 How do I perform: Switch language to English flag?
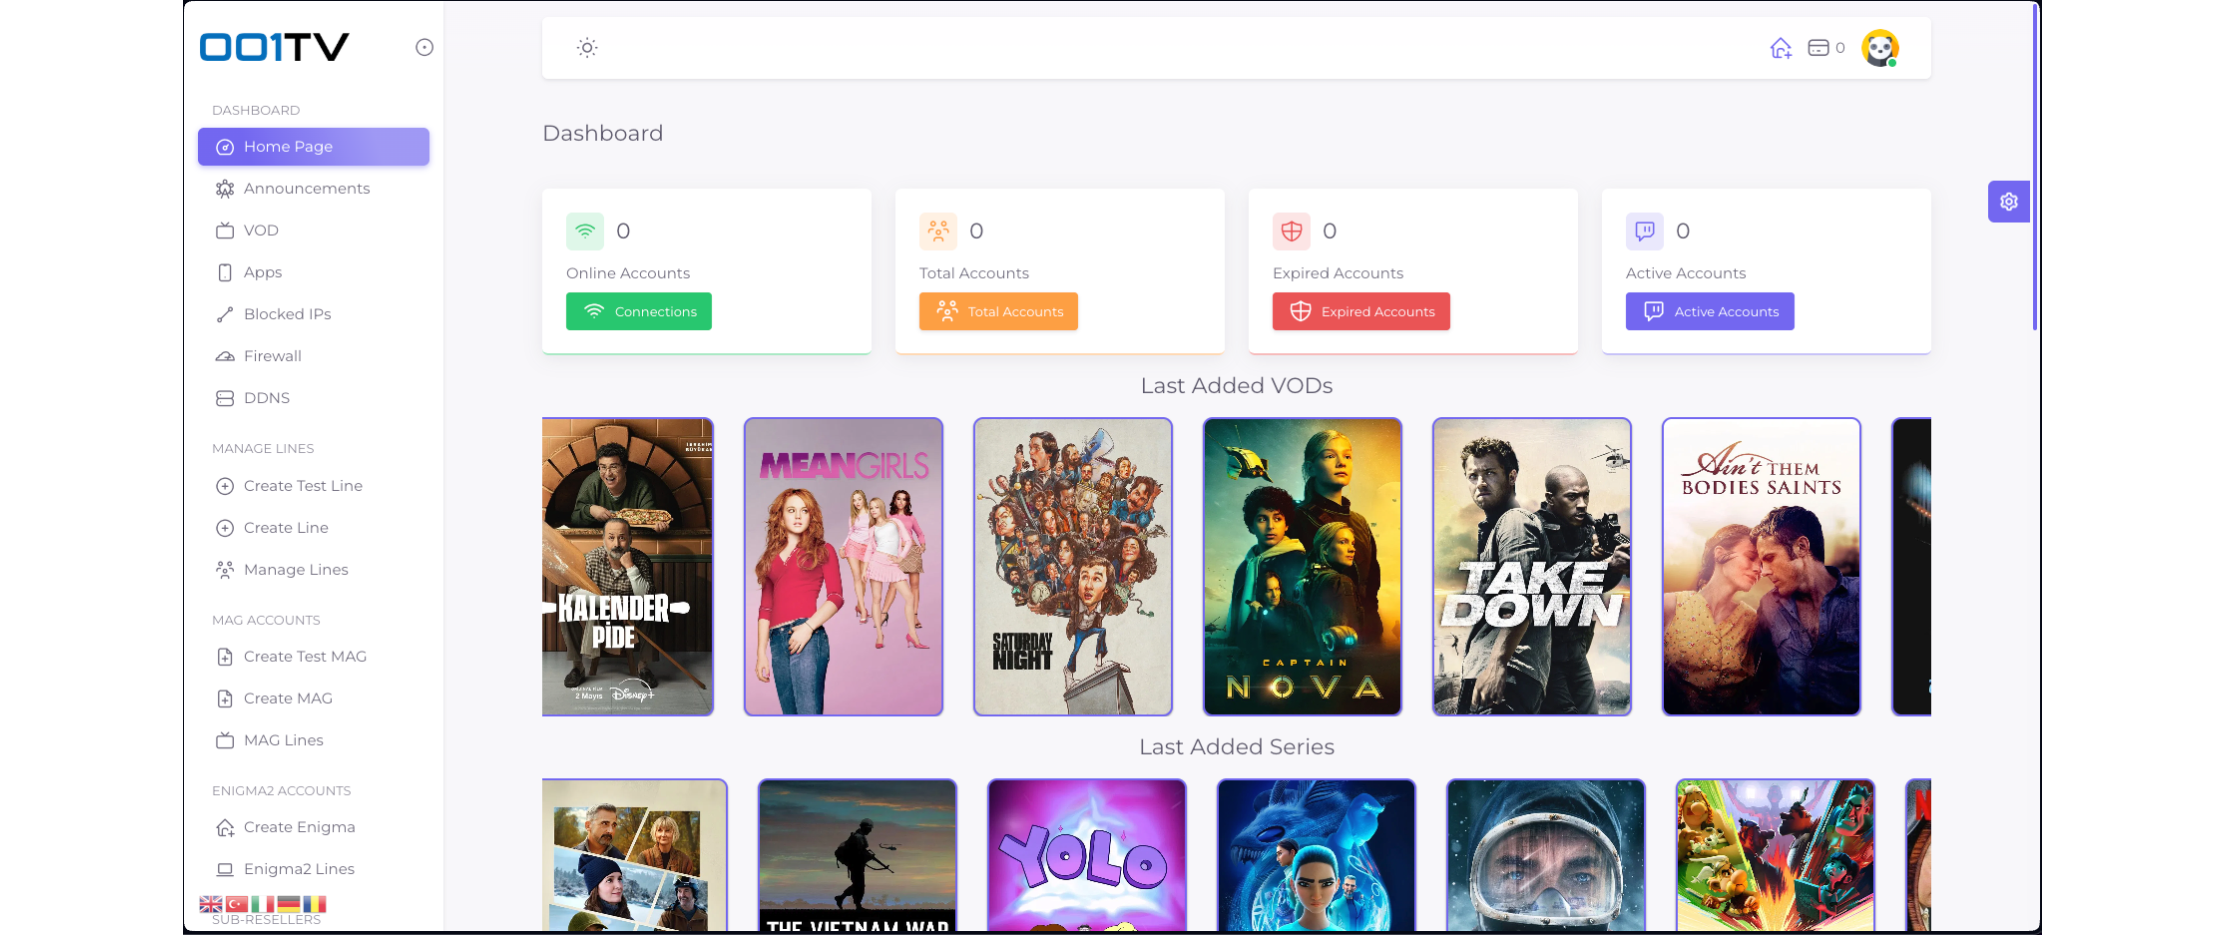[x=211, y=905]
